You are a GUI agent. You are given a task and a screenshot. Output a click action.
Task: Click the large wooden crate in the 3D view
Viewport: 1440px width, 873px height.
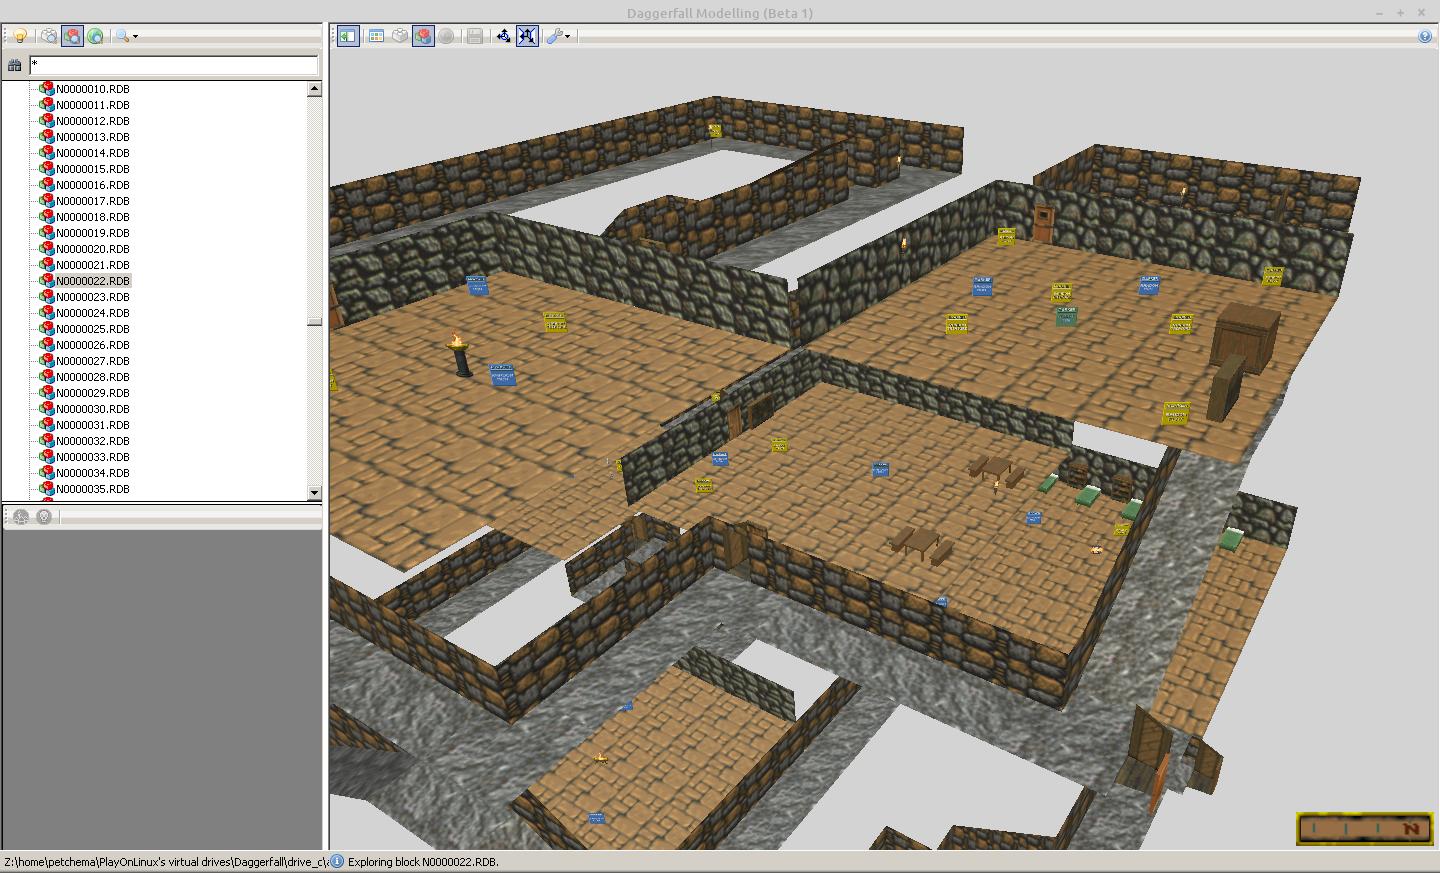1245,339
